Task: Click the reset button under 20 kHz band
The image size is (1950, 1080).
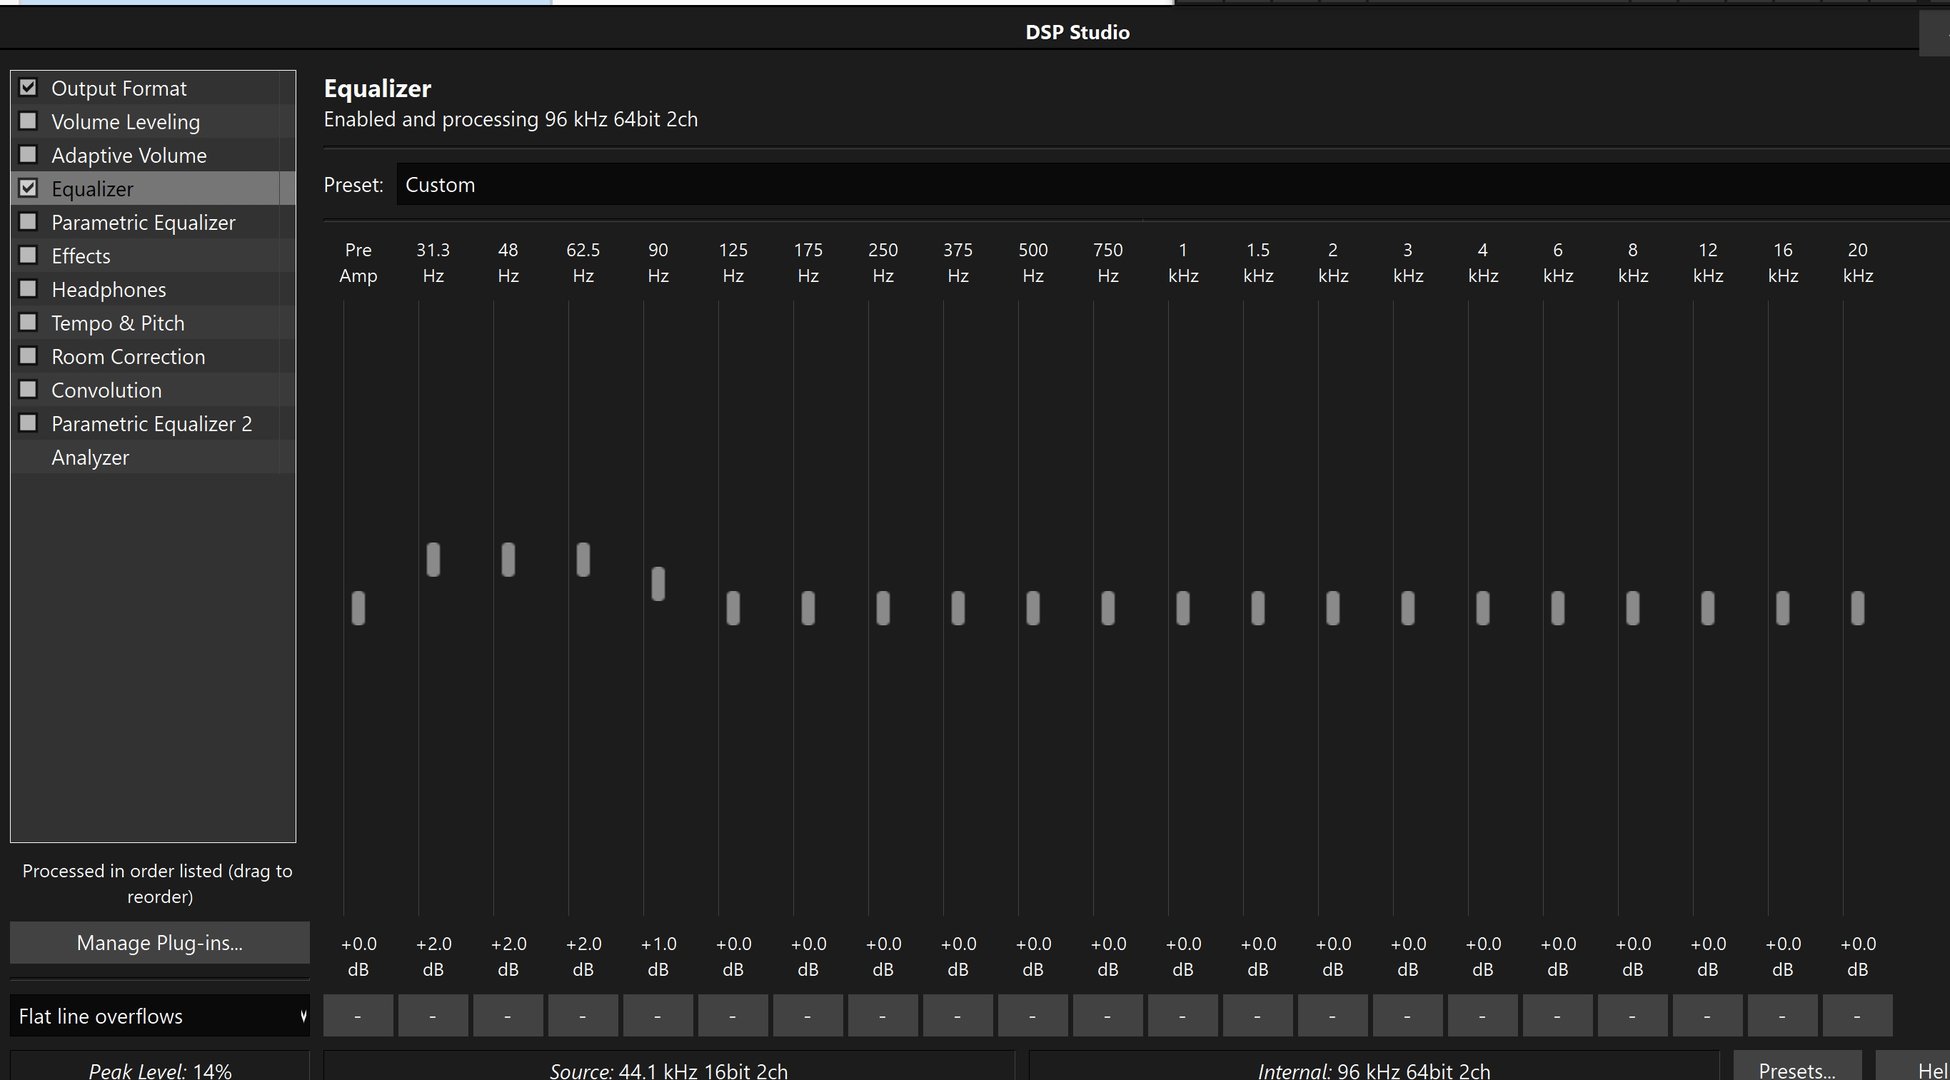Action: [1857, 1015]
